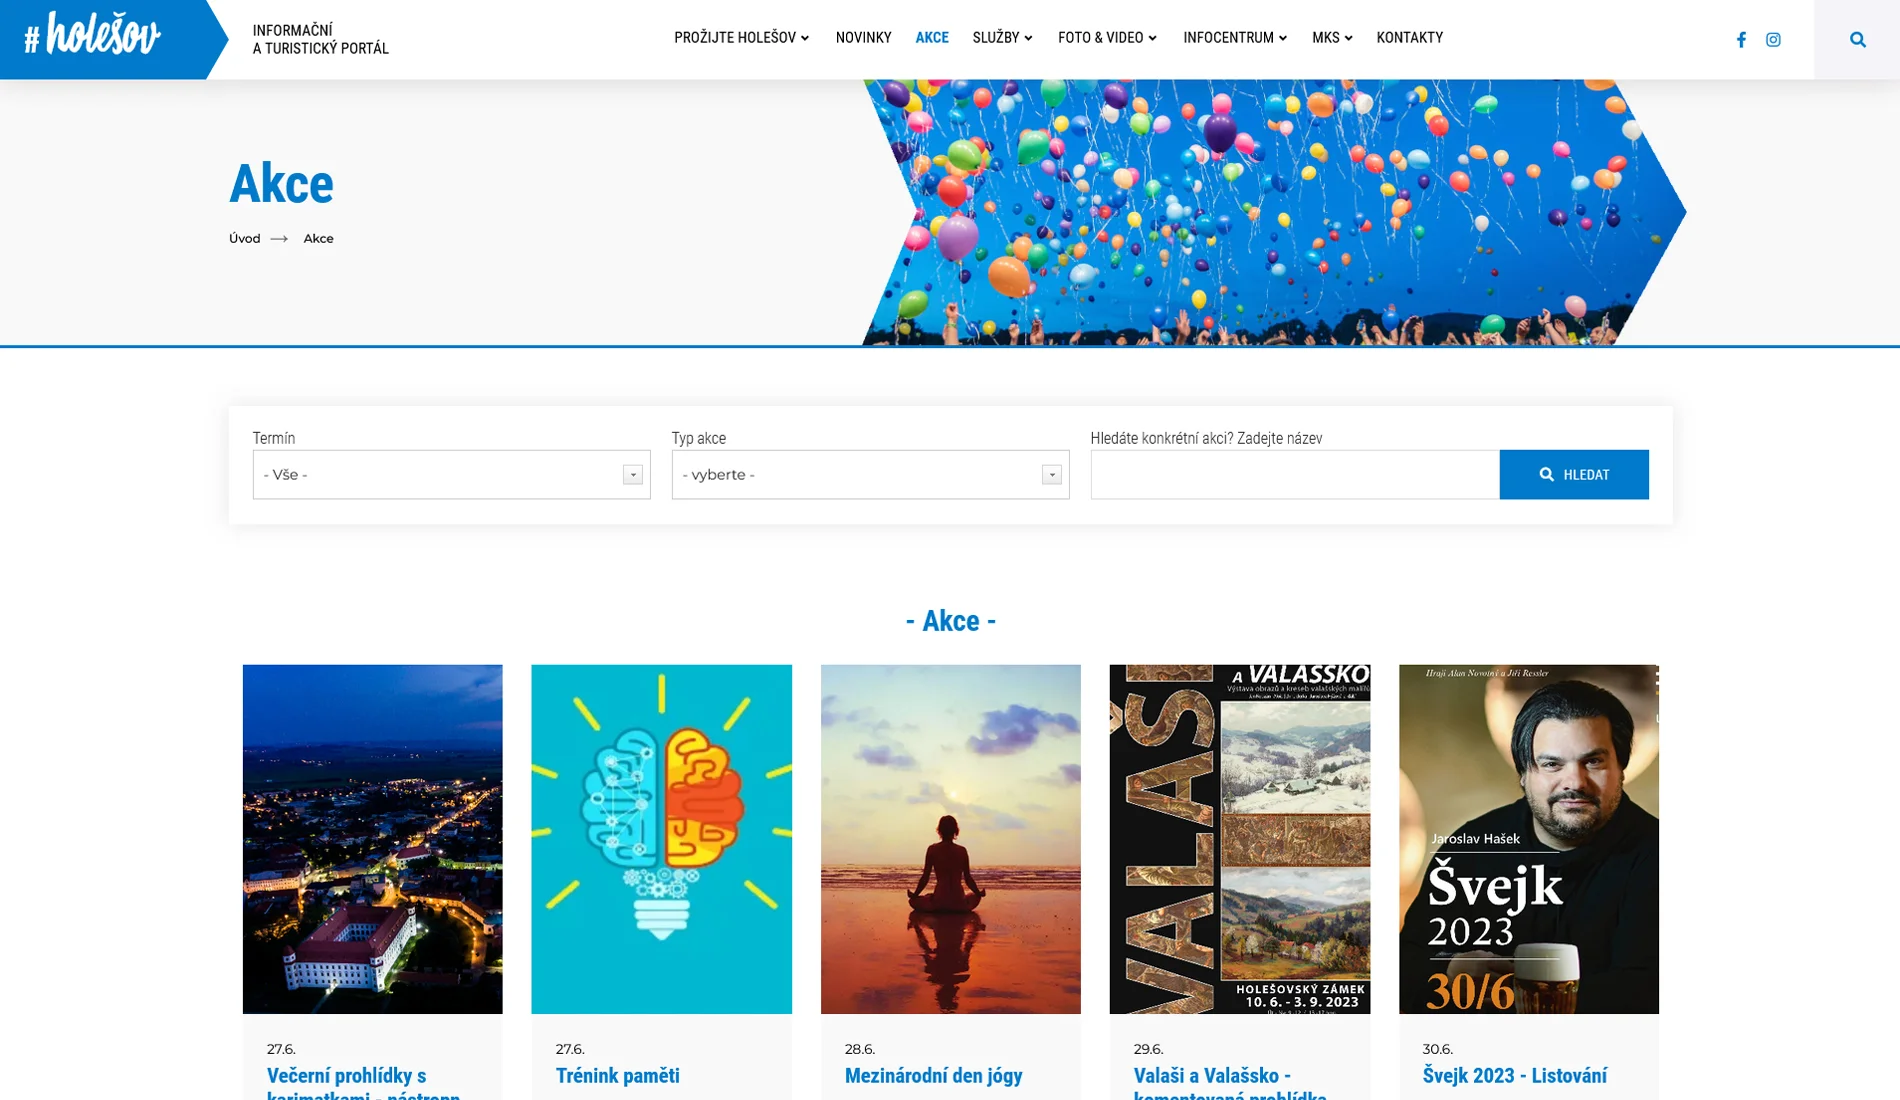The height and width of the screenshot is (1100, 1900).
Task: Open the Valaši a Valašsko poster thumbnail
Action: 1239,839
